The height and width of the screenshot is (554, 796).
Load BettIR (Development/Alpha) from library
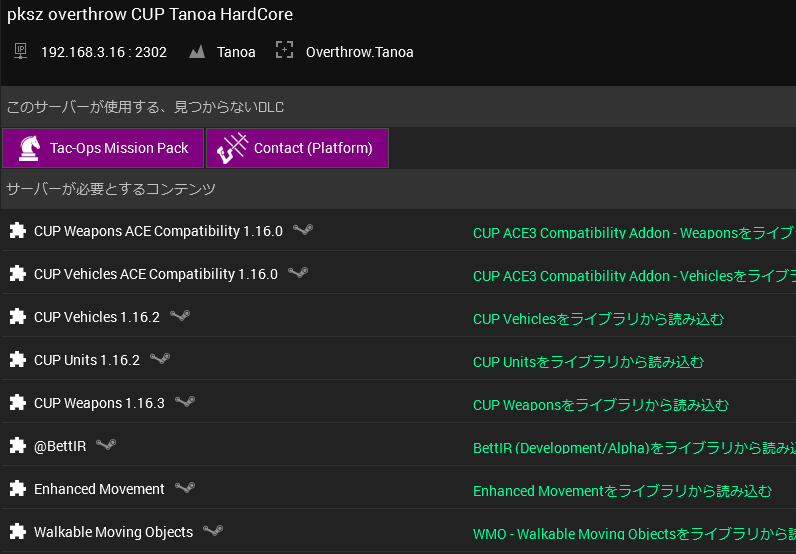[x=634, y=448]
